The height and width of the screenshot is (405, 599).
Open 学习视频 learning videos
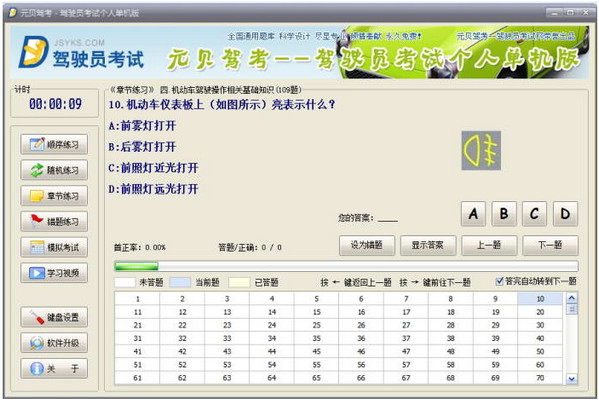tap(54, 273)
